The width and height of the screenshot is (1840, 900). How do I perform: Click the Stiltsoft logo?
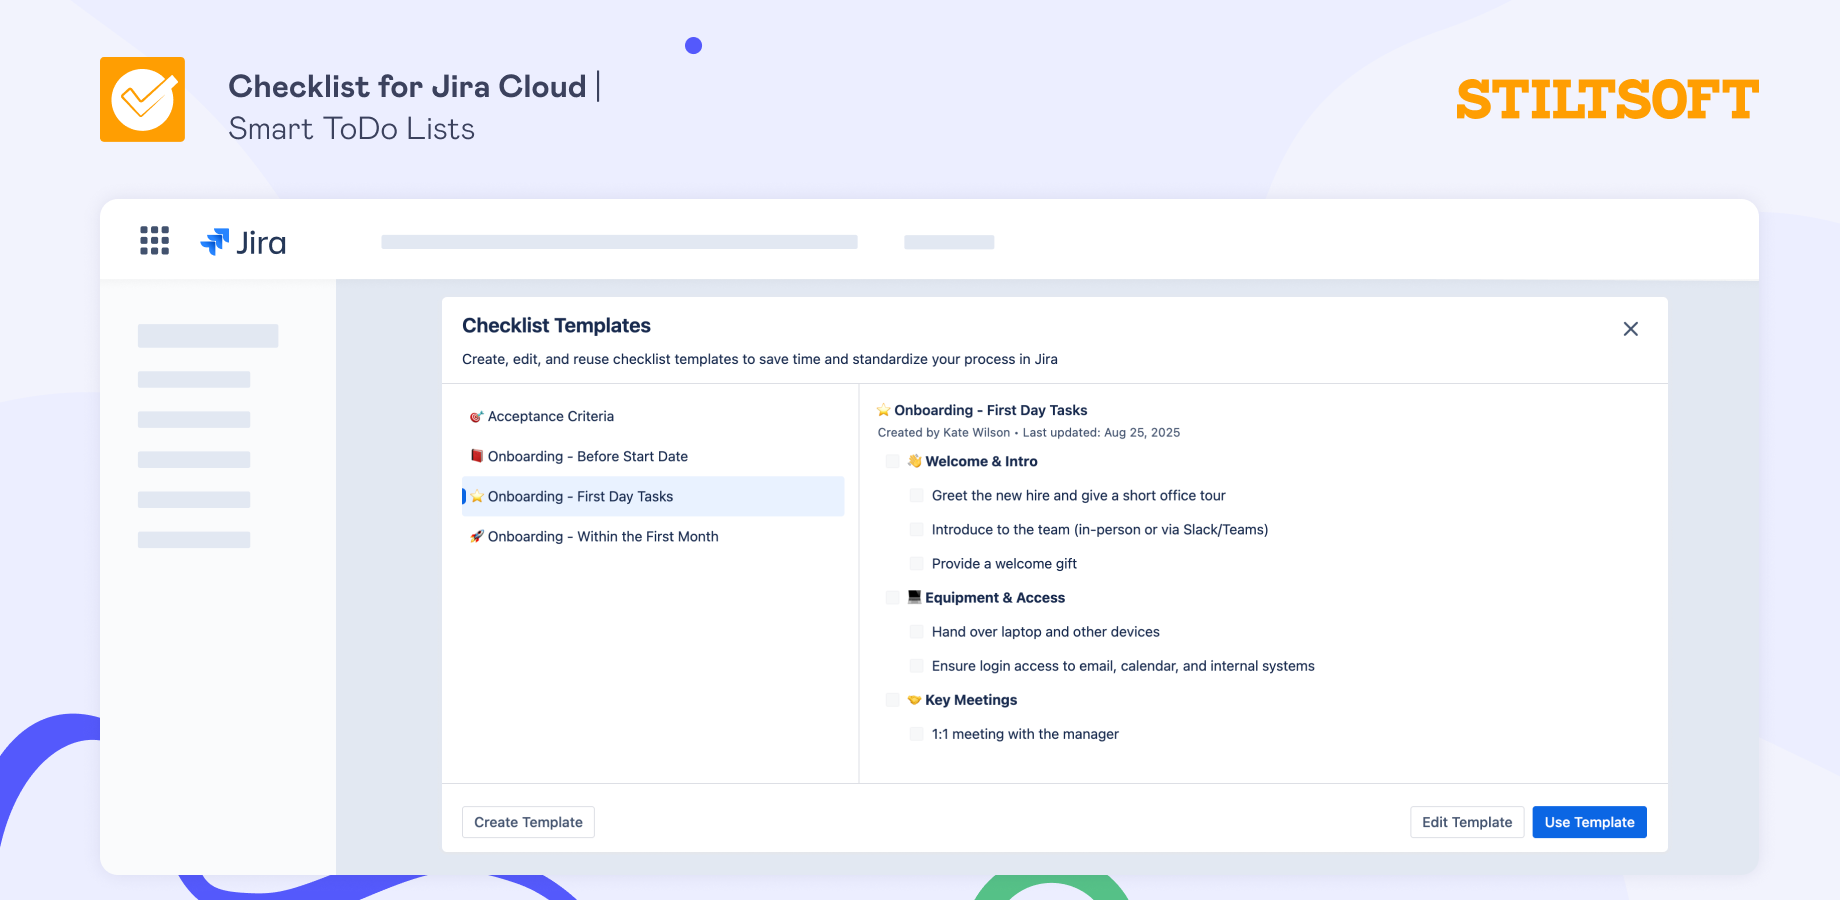(x=1607, y=100)
